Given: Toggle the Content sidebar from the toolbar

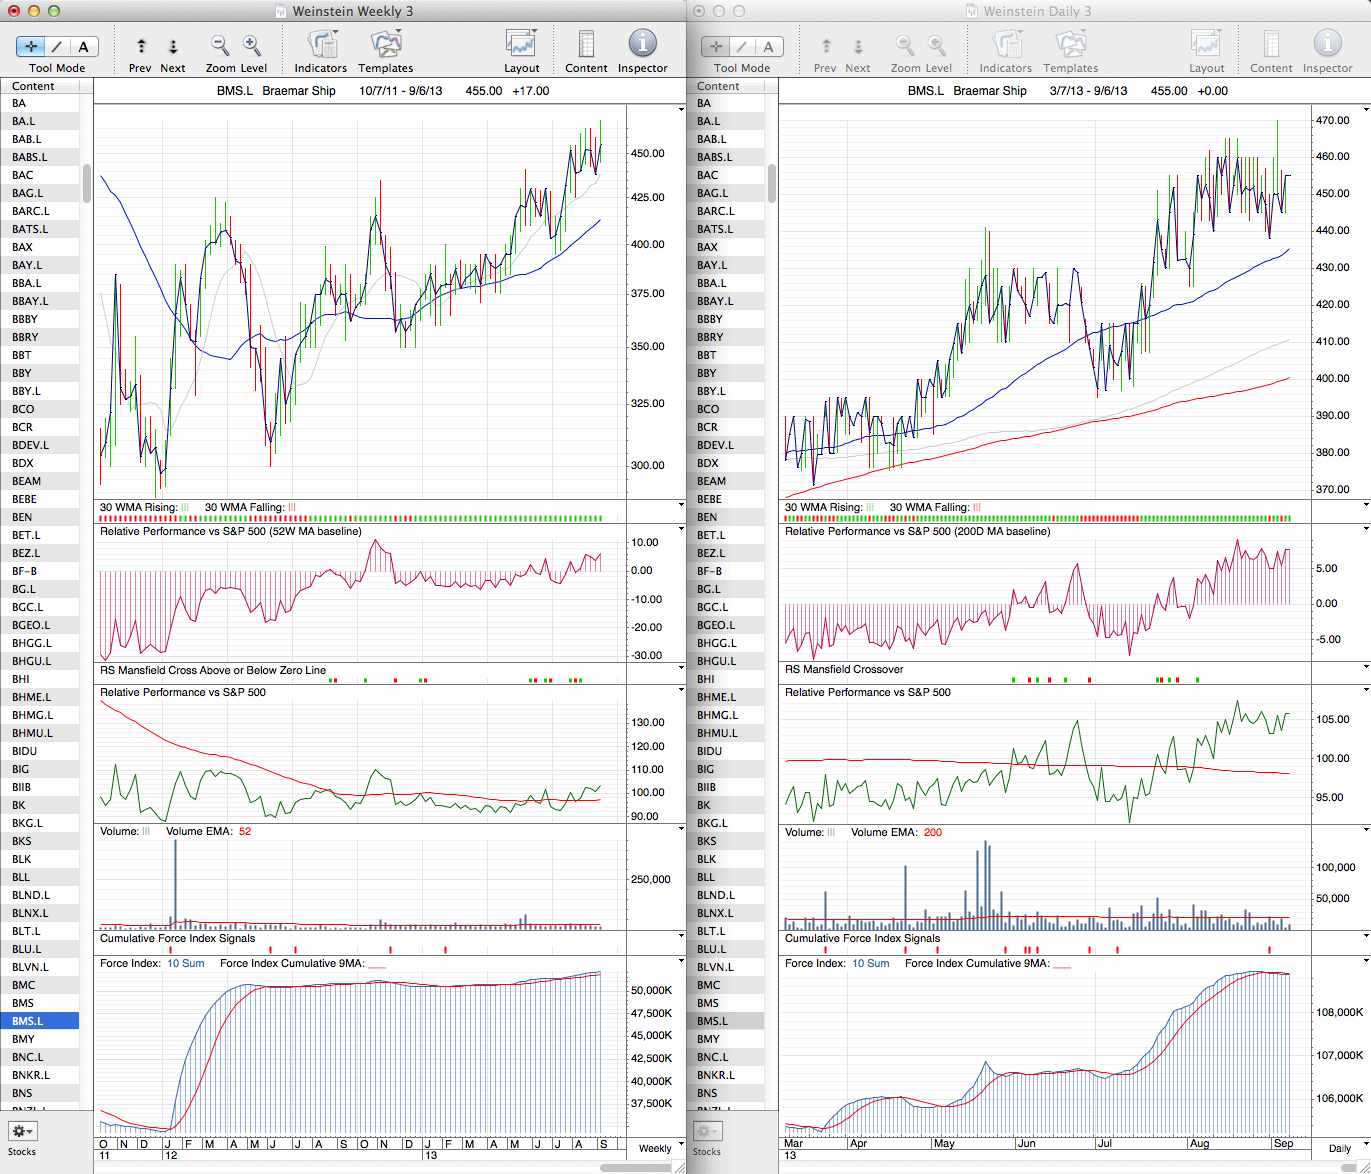Looking at the screenshot, I should [586, 46].
